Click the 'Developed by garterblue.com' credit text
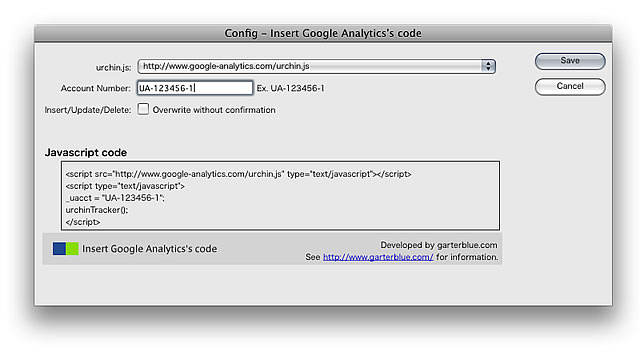640x360 pixels. [x=439, y=245]
